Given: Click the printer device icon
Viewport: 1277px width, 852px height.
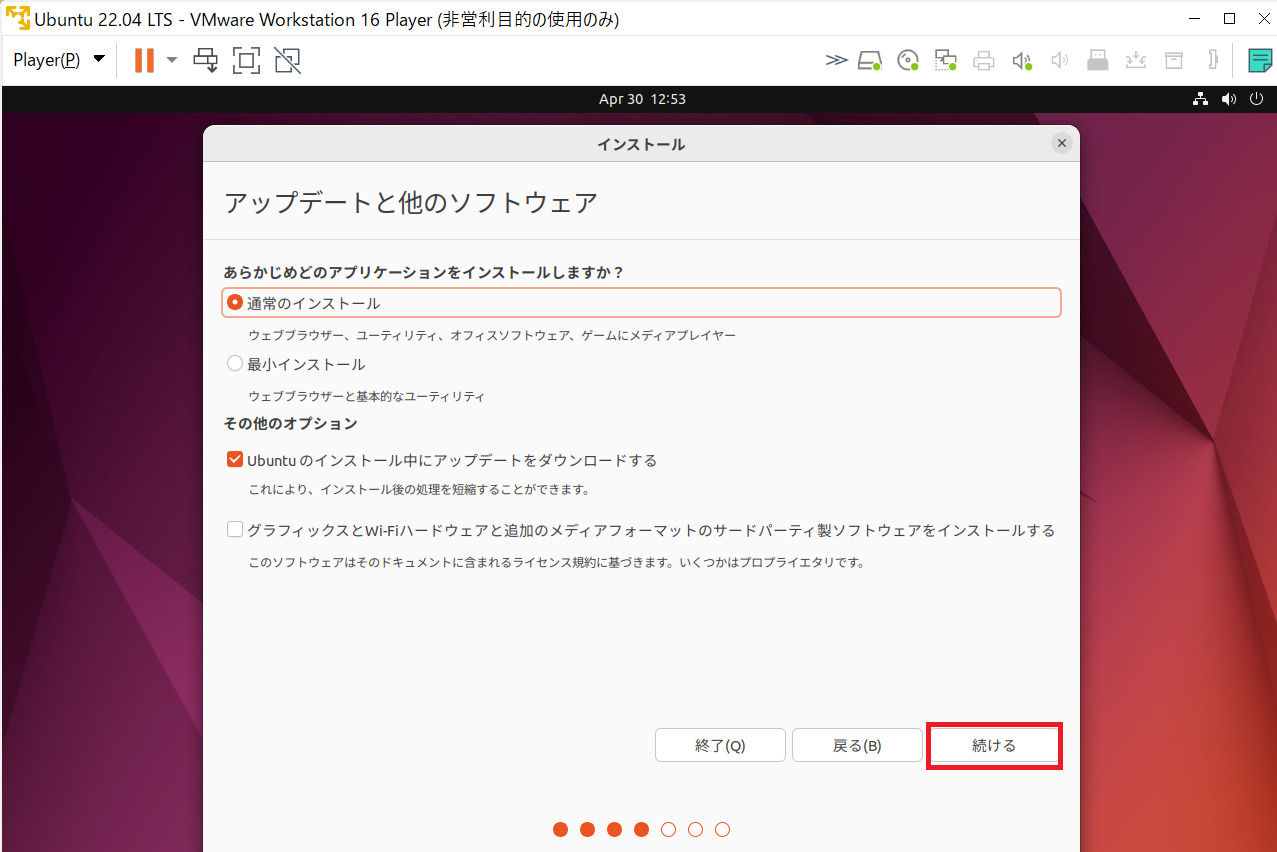Looking at the screenshot, I should (x=984, y=60).
